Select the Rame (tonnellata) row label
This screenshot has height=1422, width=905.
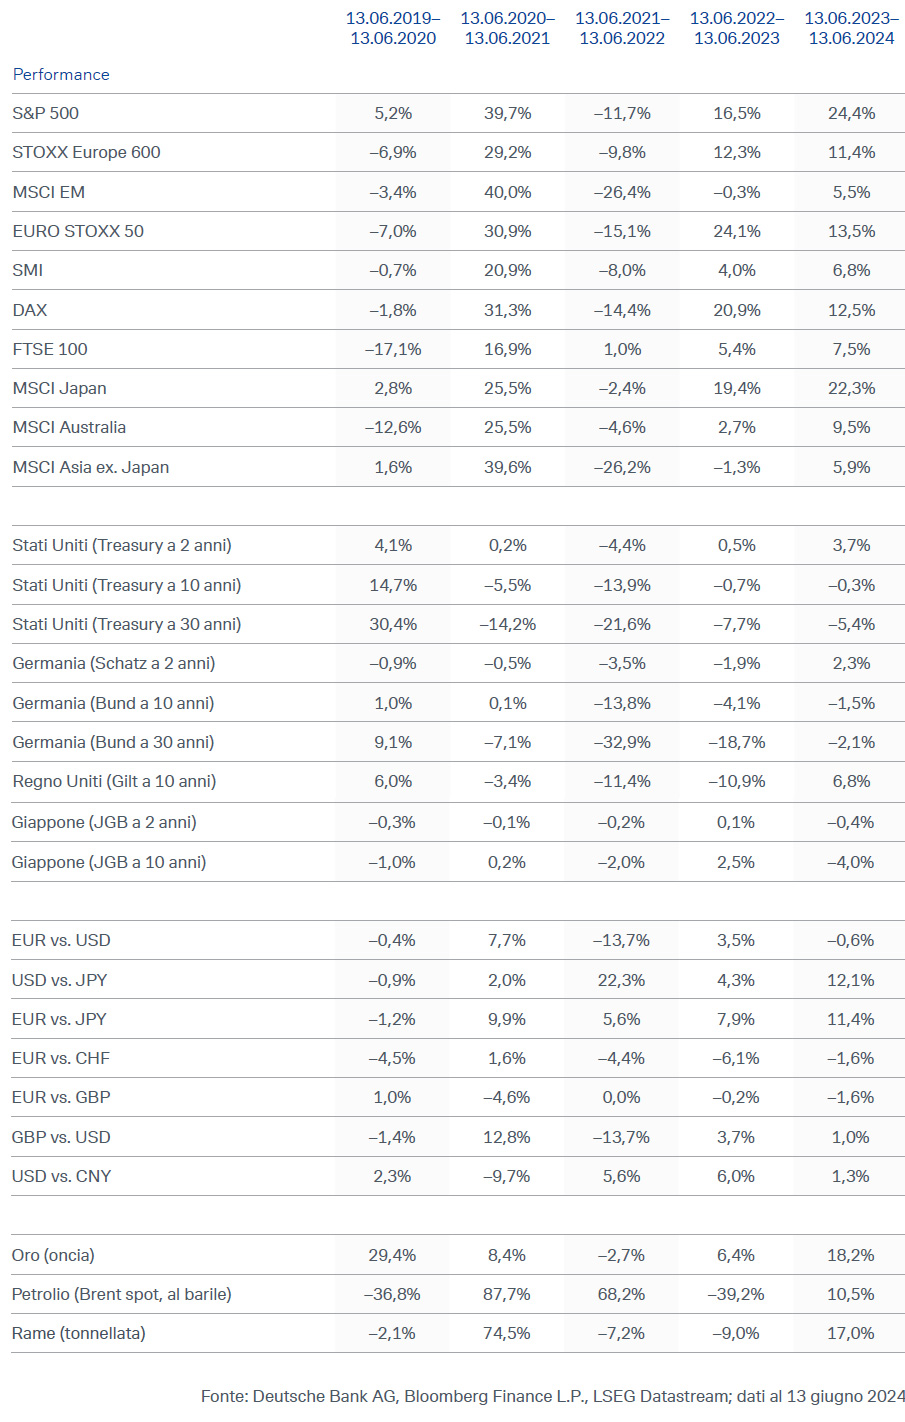tap(79, 1333)
